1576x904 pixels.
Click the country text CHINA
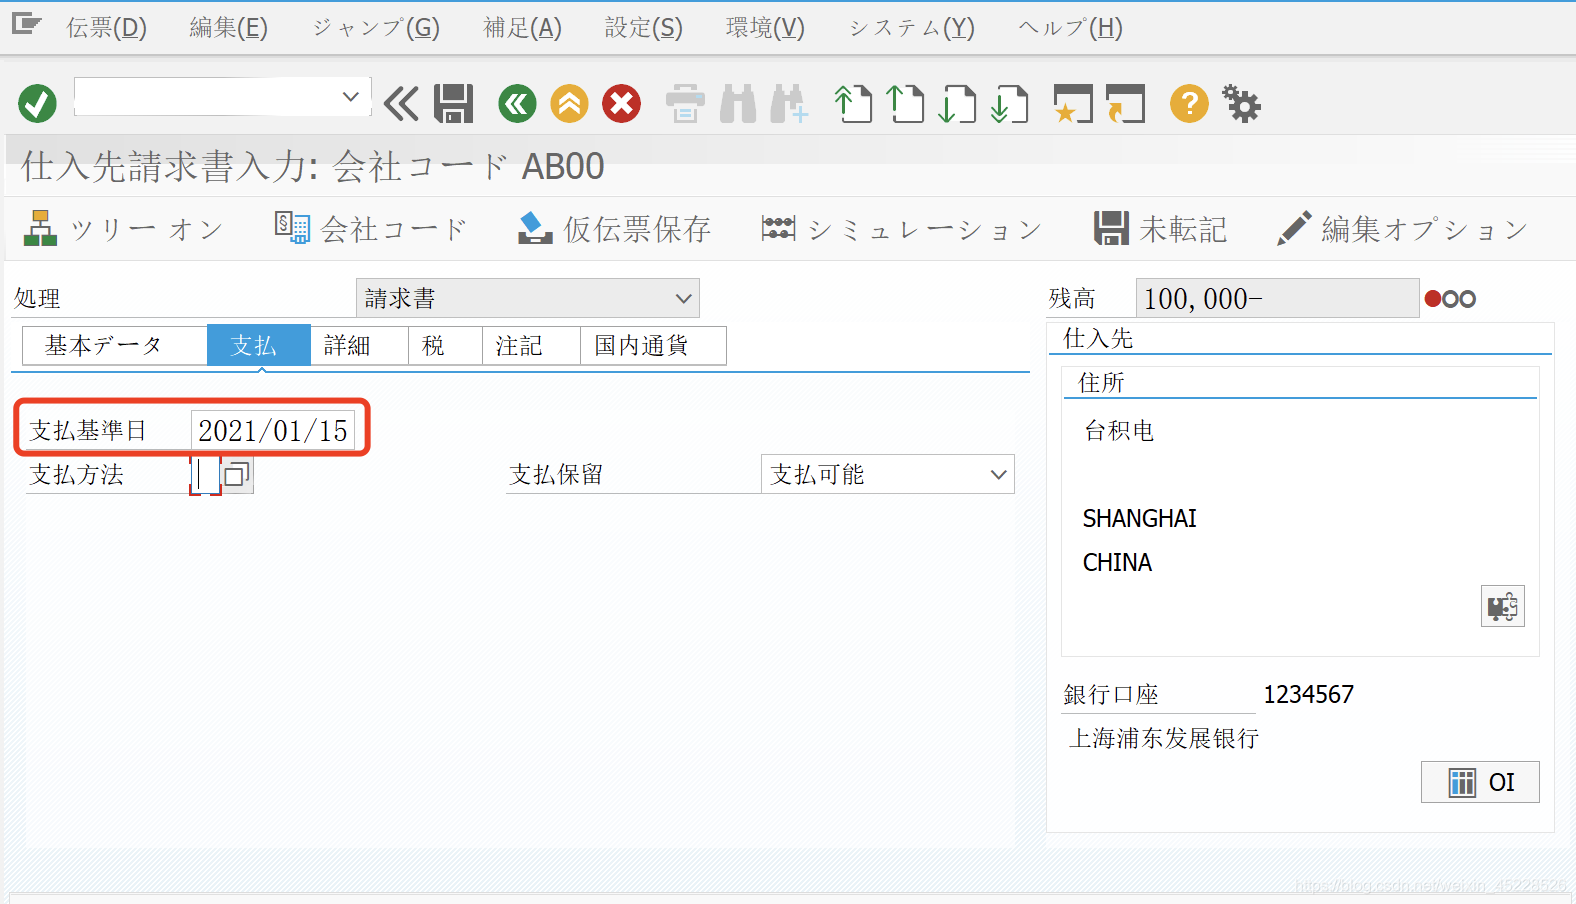click(x=1117, y=562)
